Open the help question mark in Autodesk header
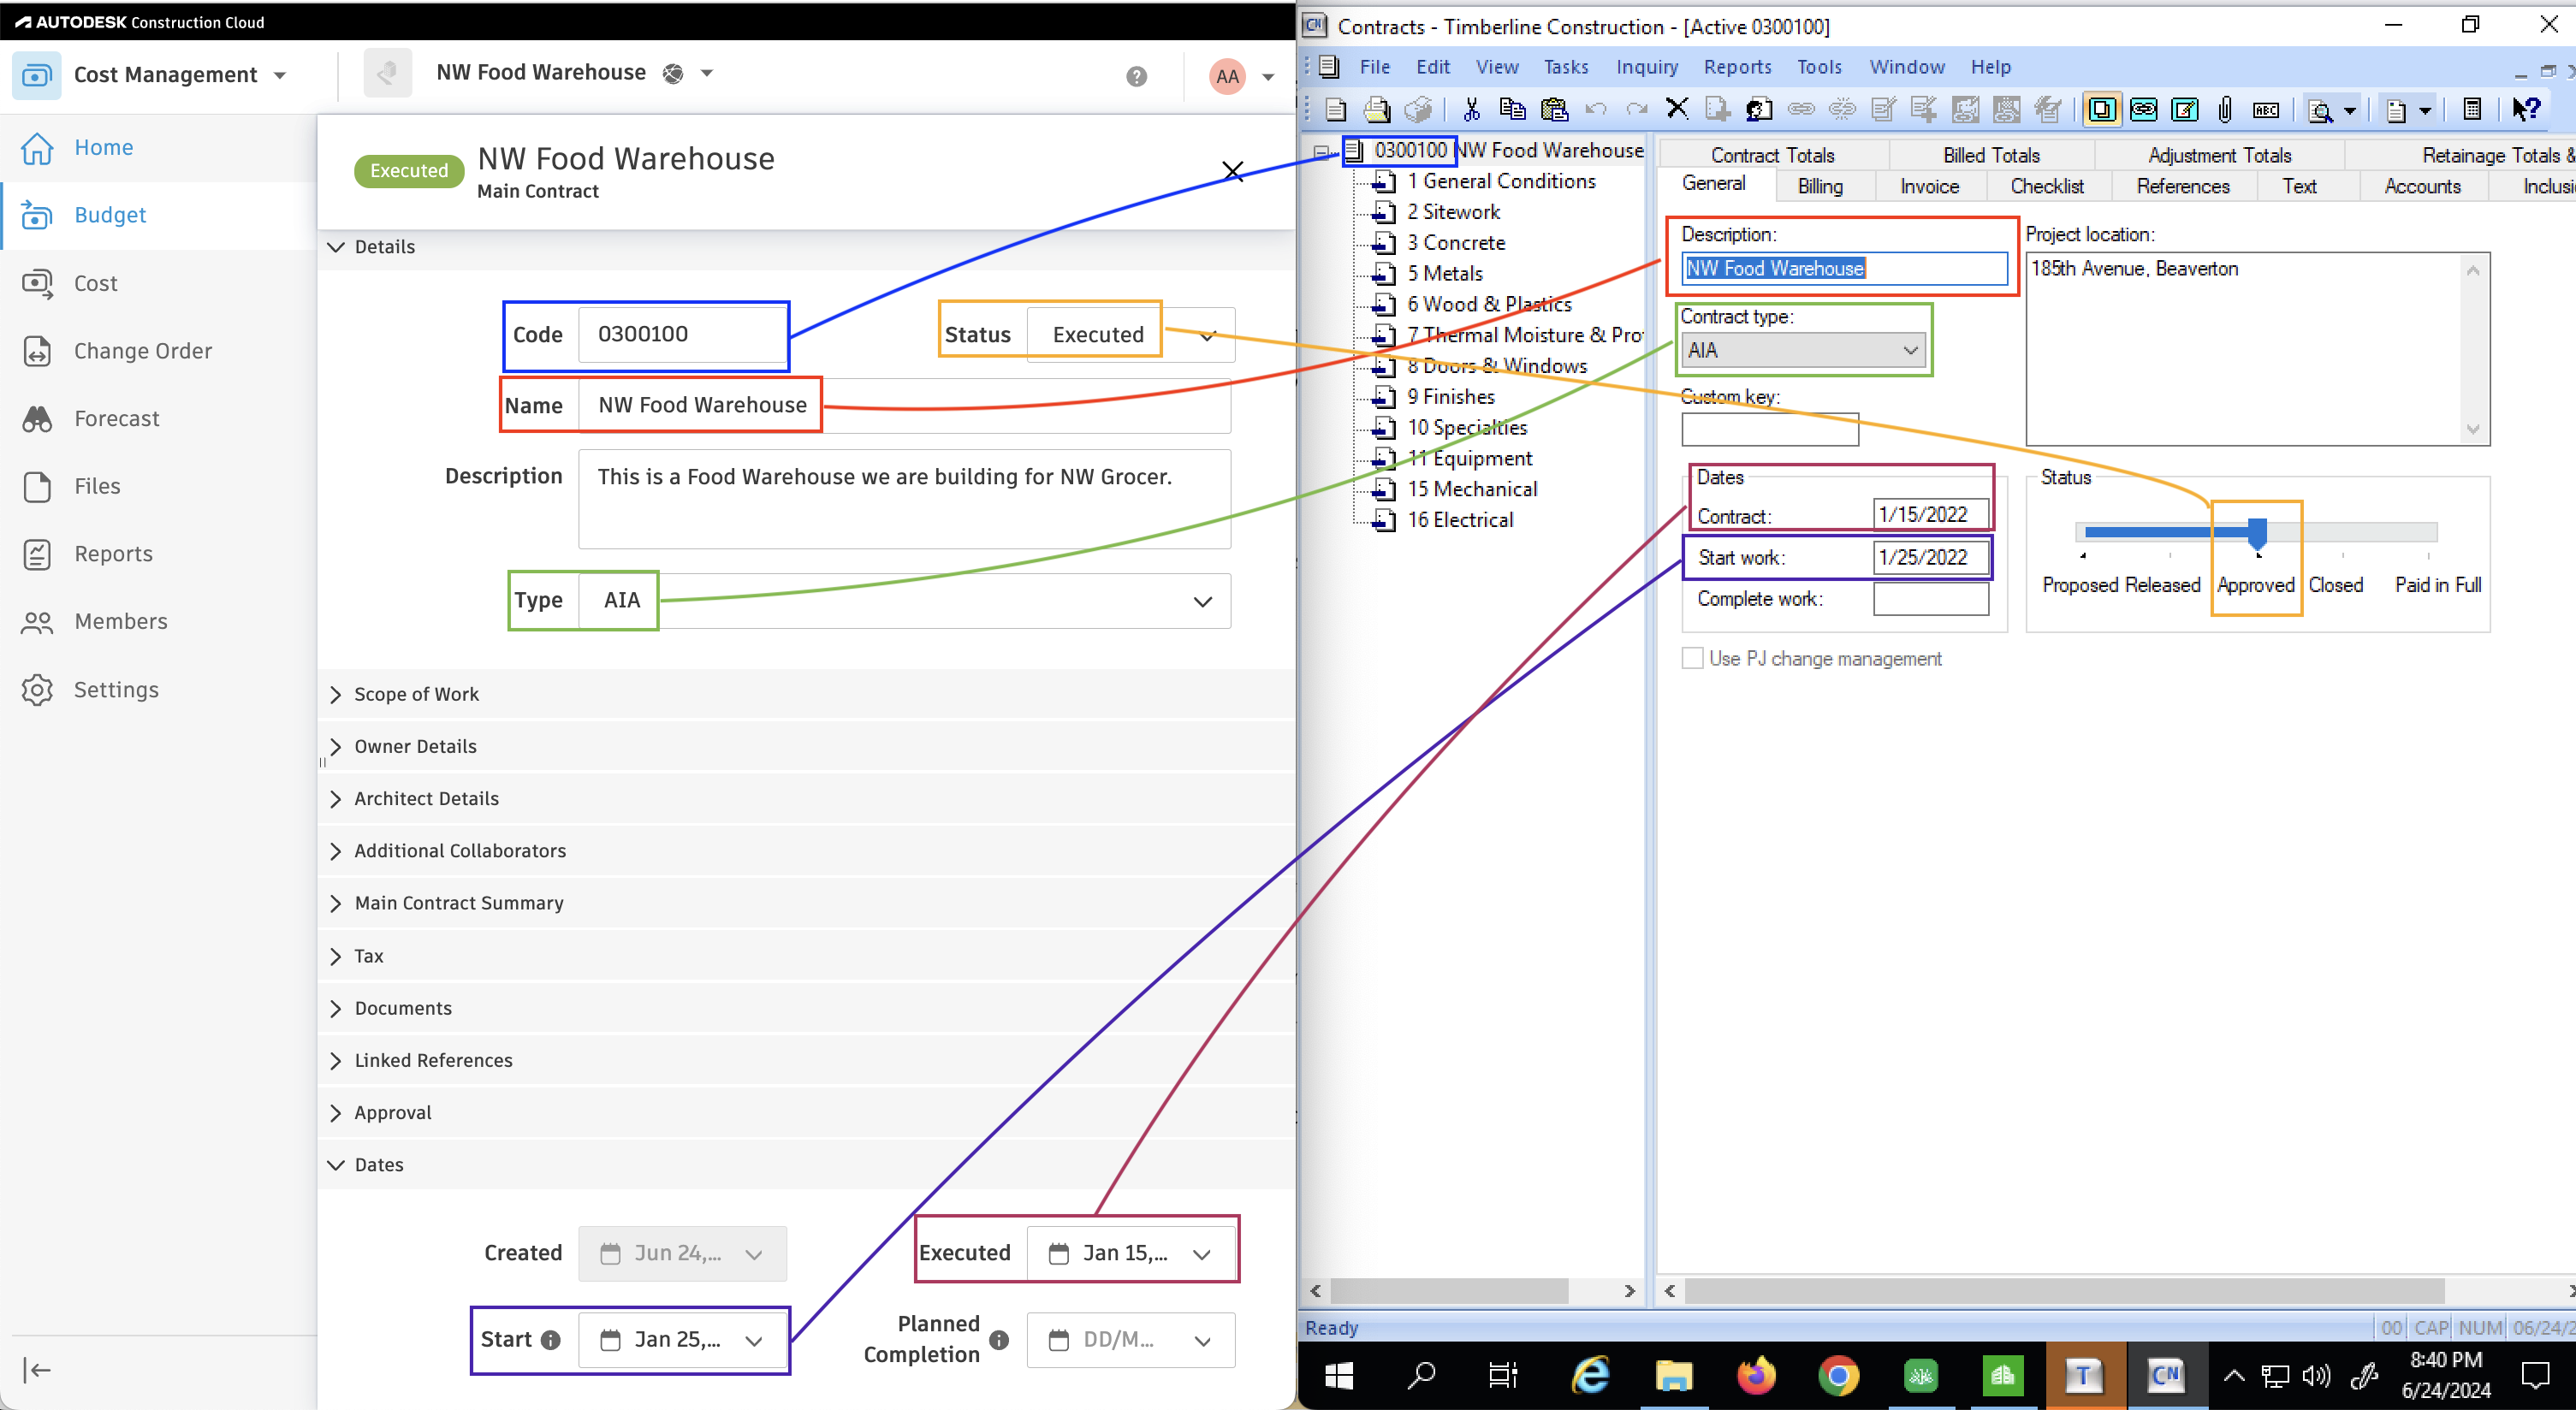The height and width of the screenshot is (1410, 2576). 1136,76
